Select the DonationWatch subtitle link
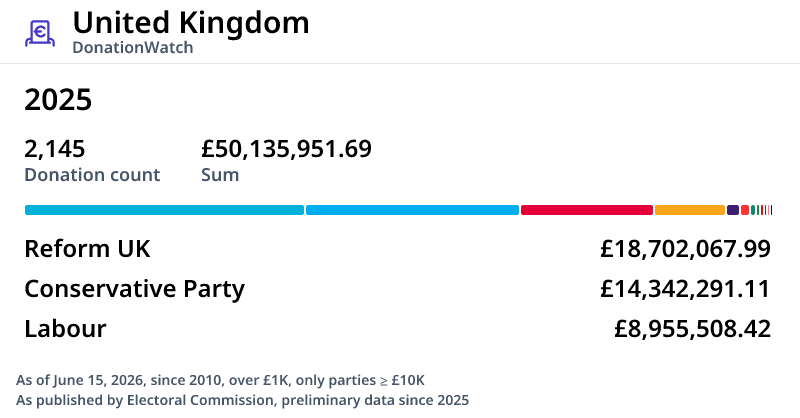800x418 pixels. pyautogui.click(x=133, y=47)
